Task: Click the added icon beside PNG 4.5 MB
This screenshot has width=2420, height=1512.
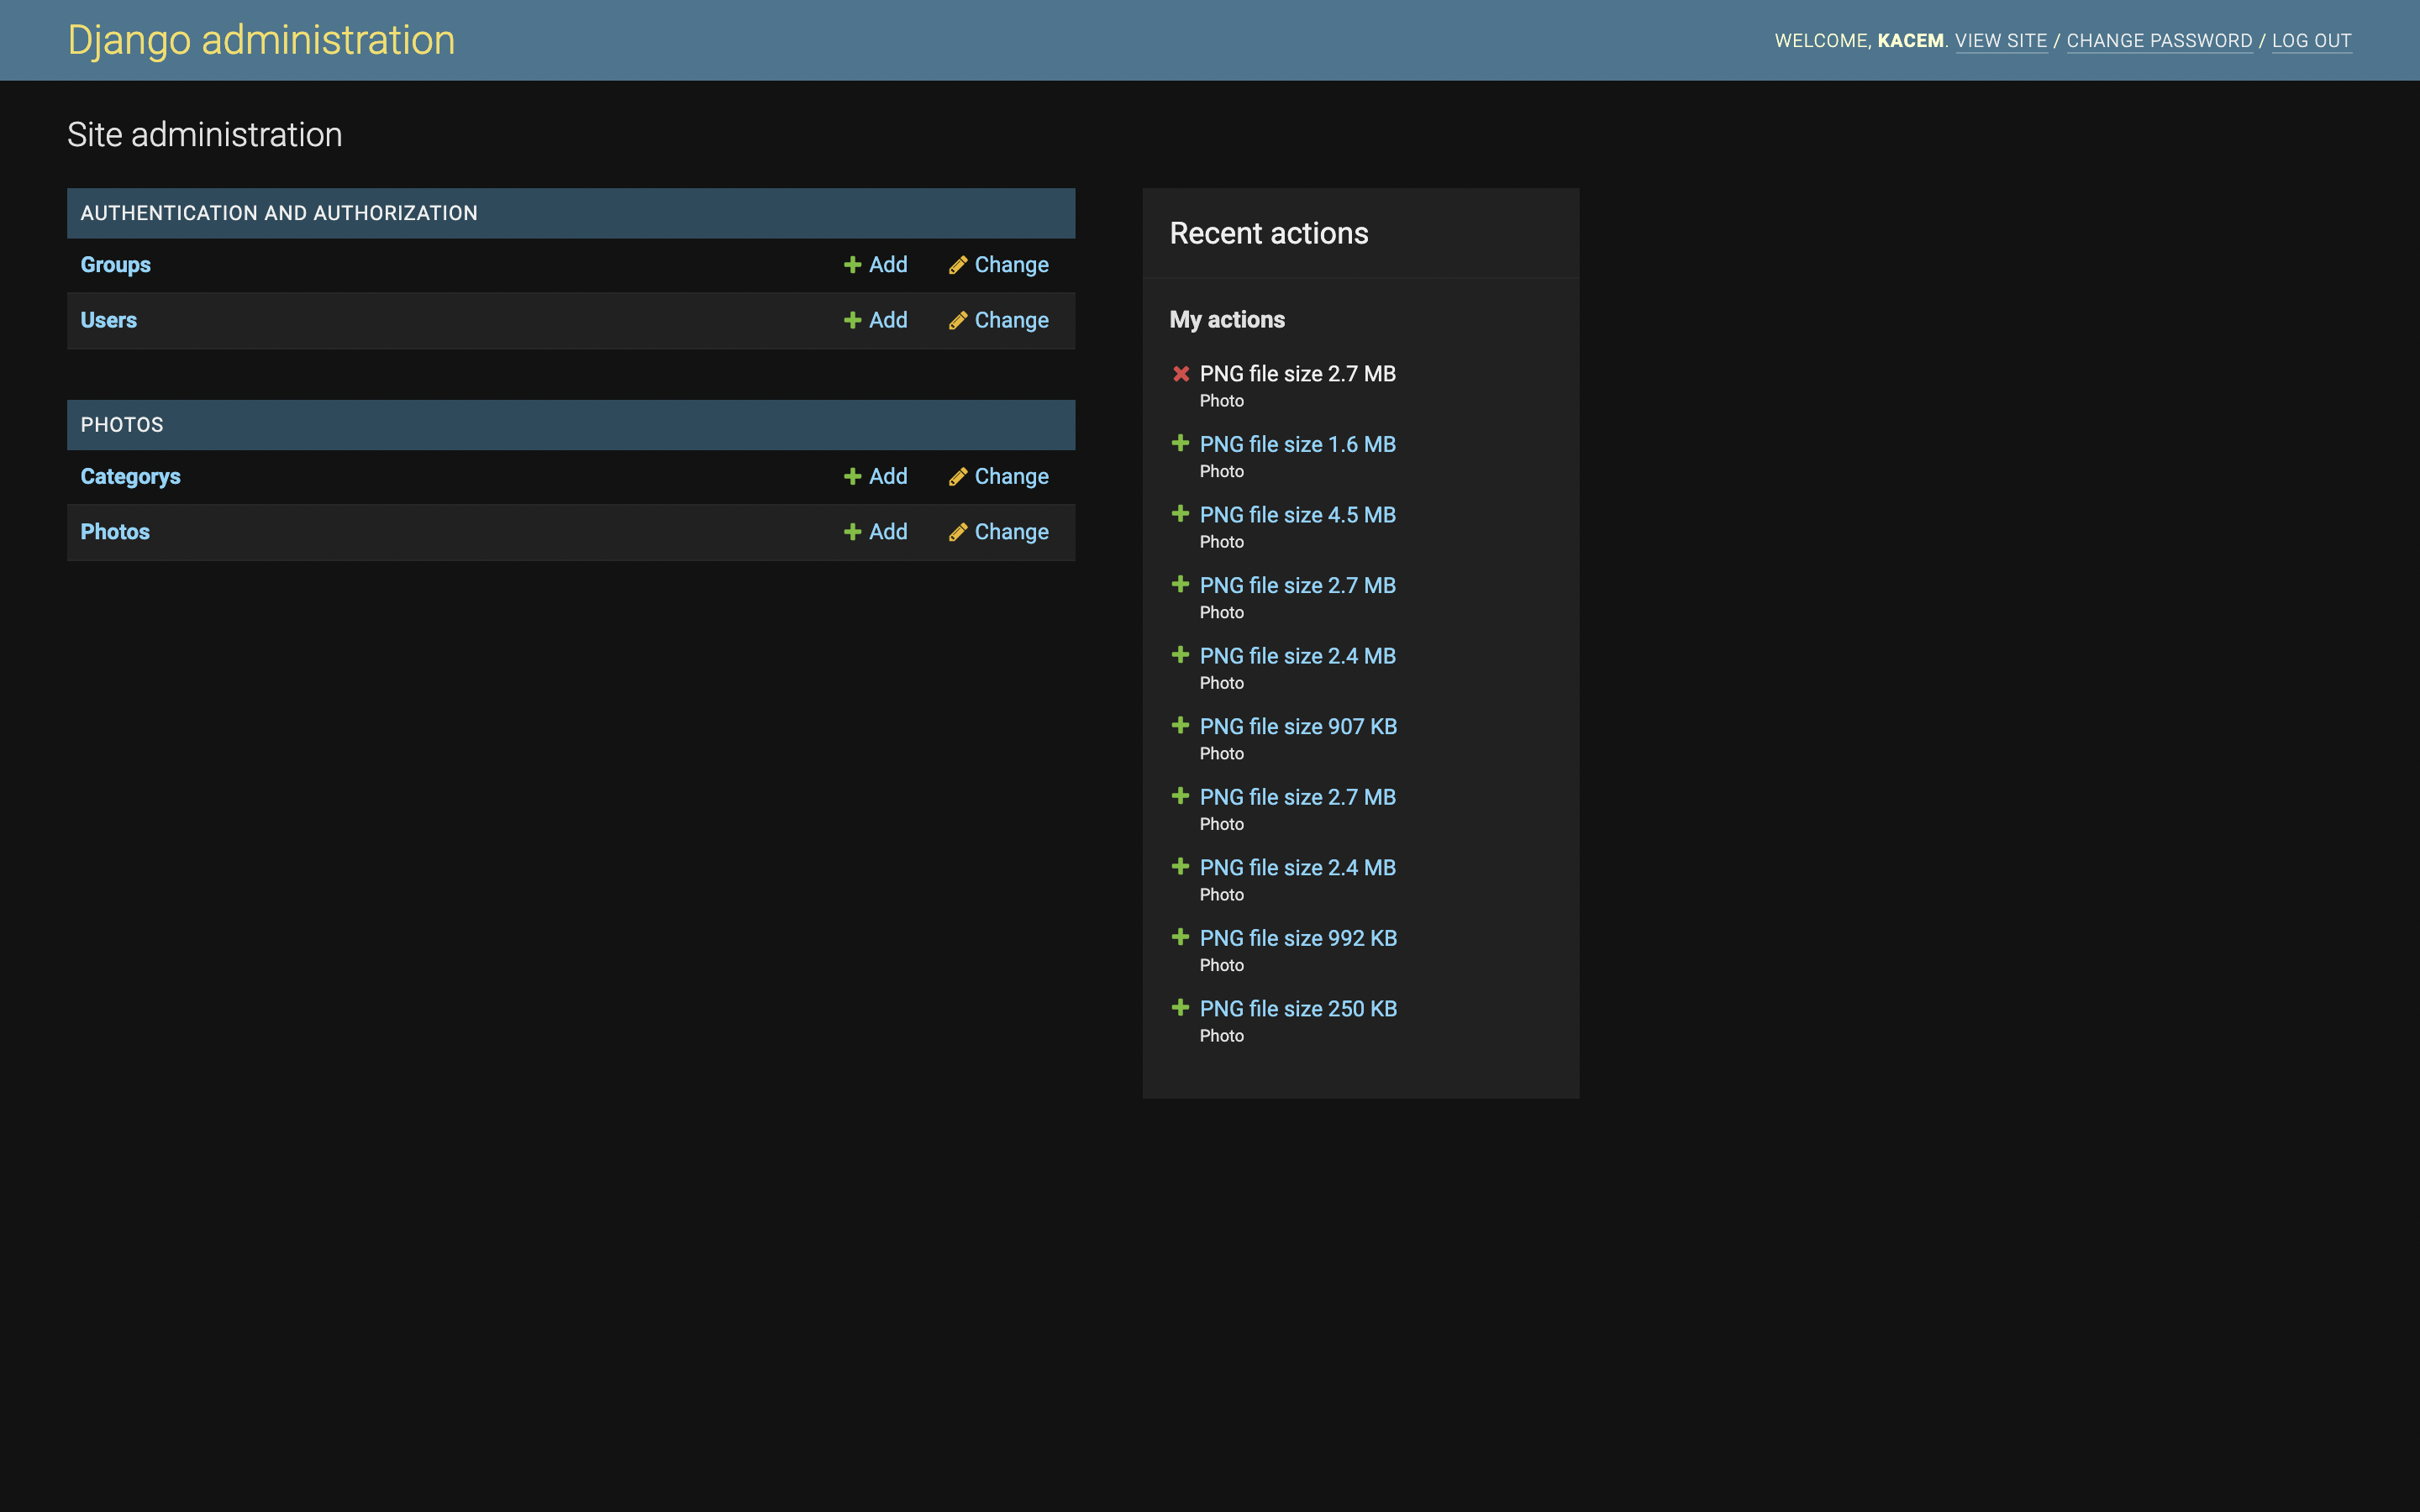Action: [1180, 514]
